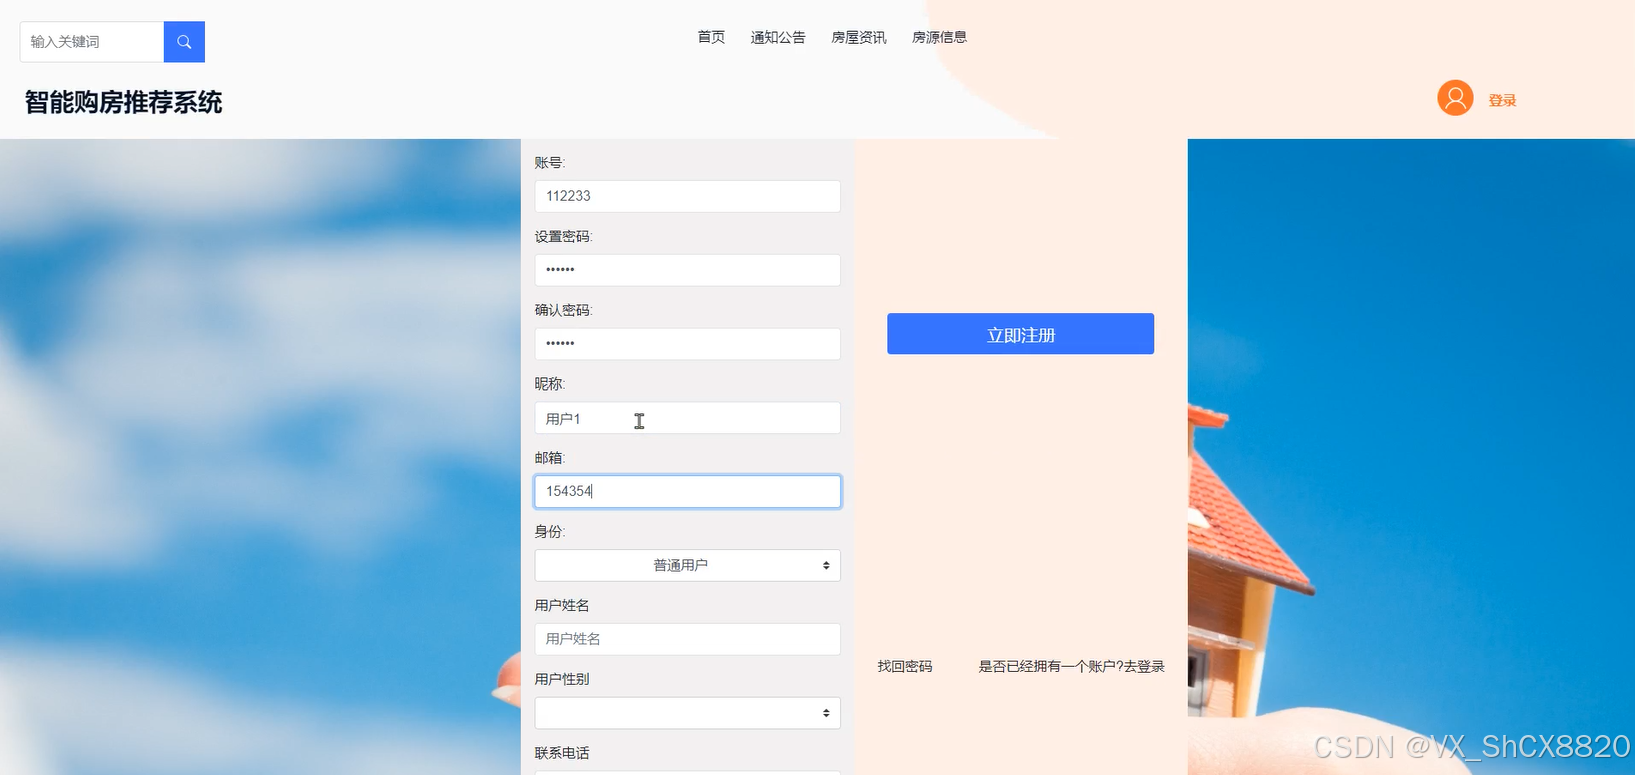Click the 账号 label text

pyautogui.click(x=550, y=163)
